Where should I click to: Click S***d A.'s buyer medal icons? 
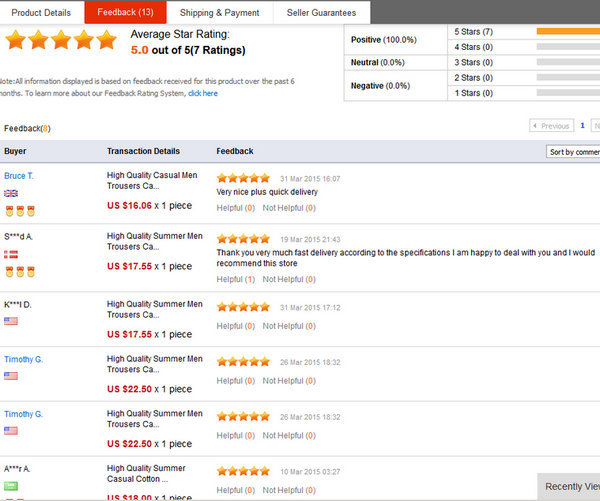click(x=17, y=271)
